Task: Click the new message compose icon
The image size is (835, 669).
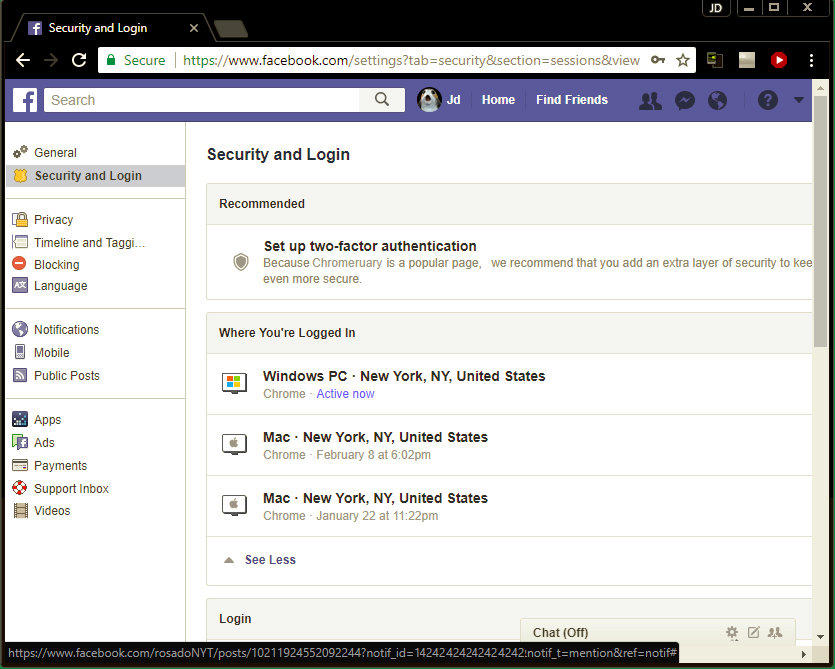Action: [x=753, y=632]
